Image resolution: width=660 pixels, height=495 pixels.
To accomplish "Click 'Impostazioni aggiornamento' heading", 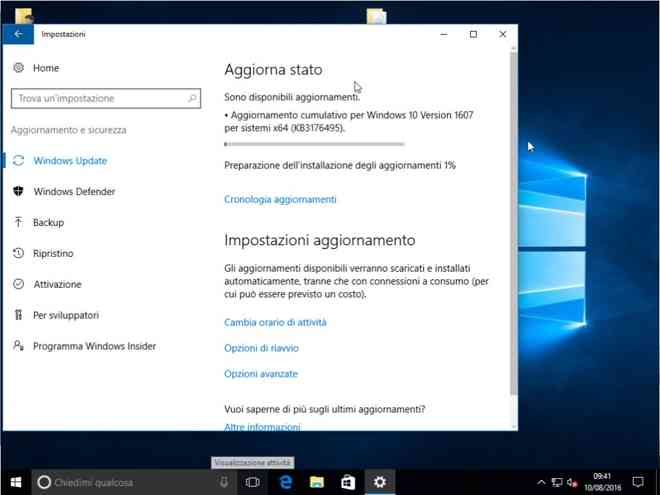I will pyautogui.click(x=319, y=240).
